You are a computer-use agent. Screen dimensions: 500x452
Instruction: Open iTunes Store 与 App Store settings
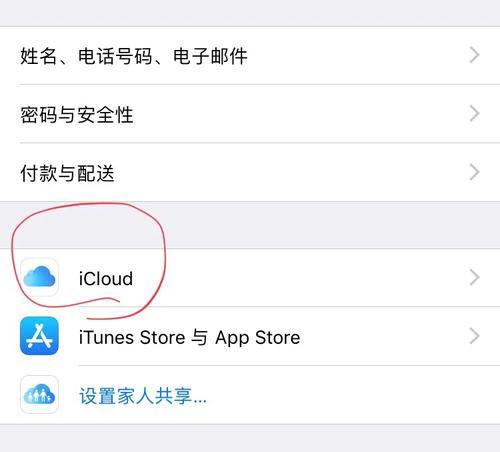coord(250,336)
